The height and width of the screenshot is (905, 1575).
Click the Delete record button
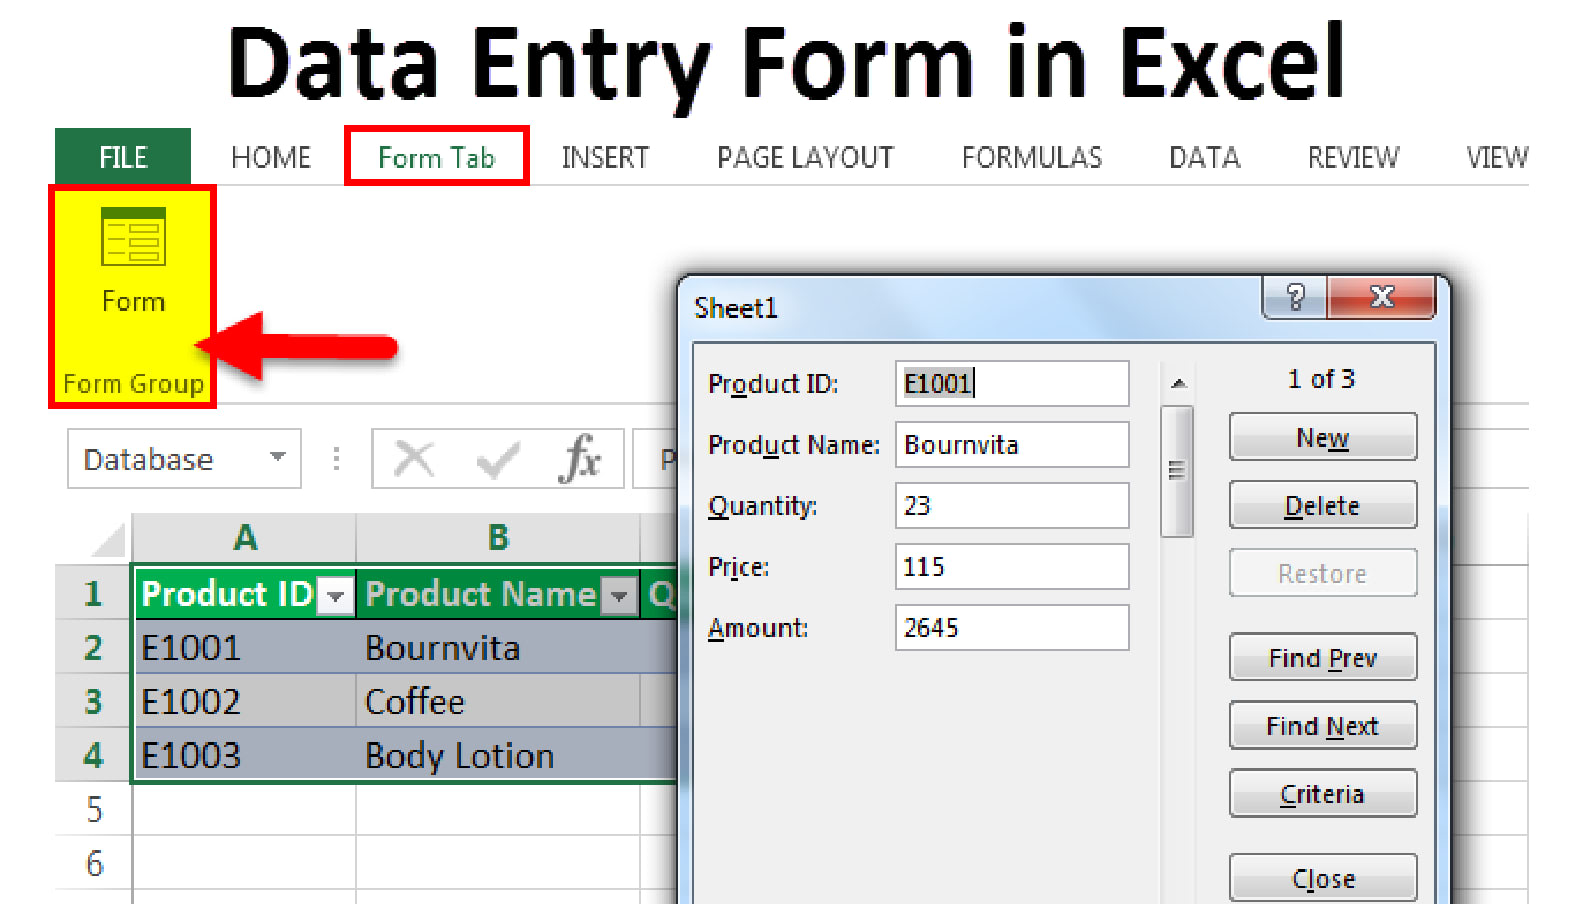point(1322,506)
